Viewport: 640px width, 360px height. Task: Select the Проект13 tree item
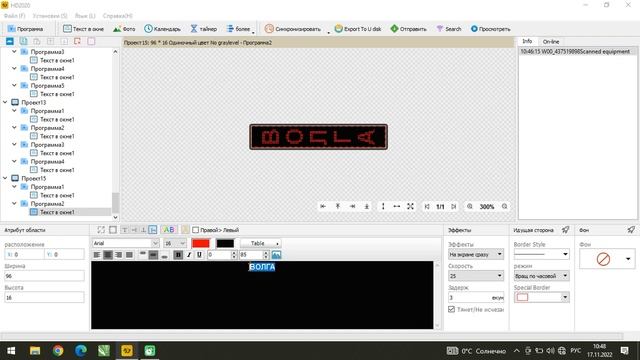coord(33,102)
